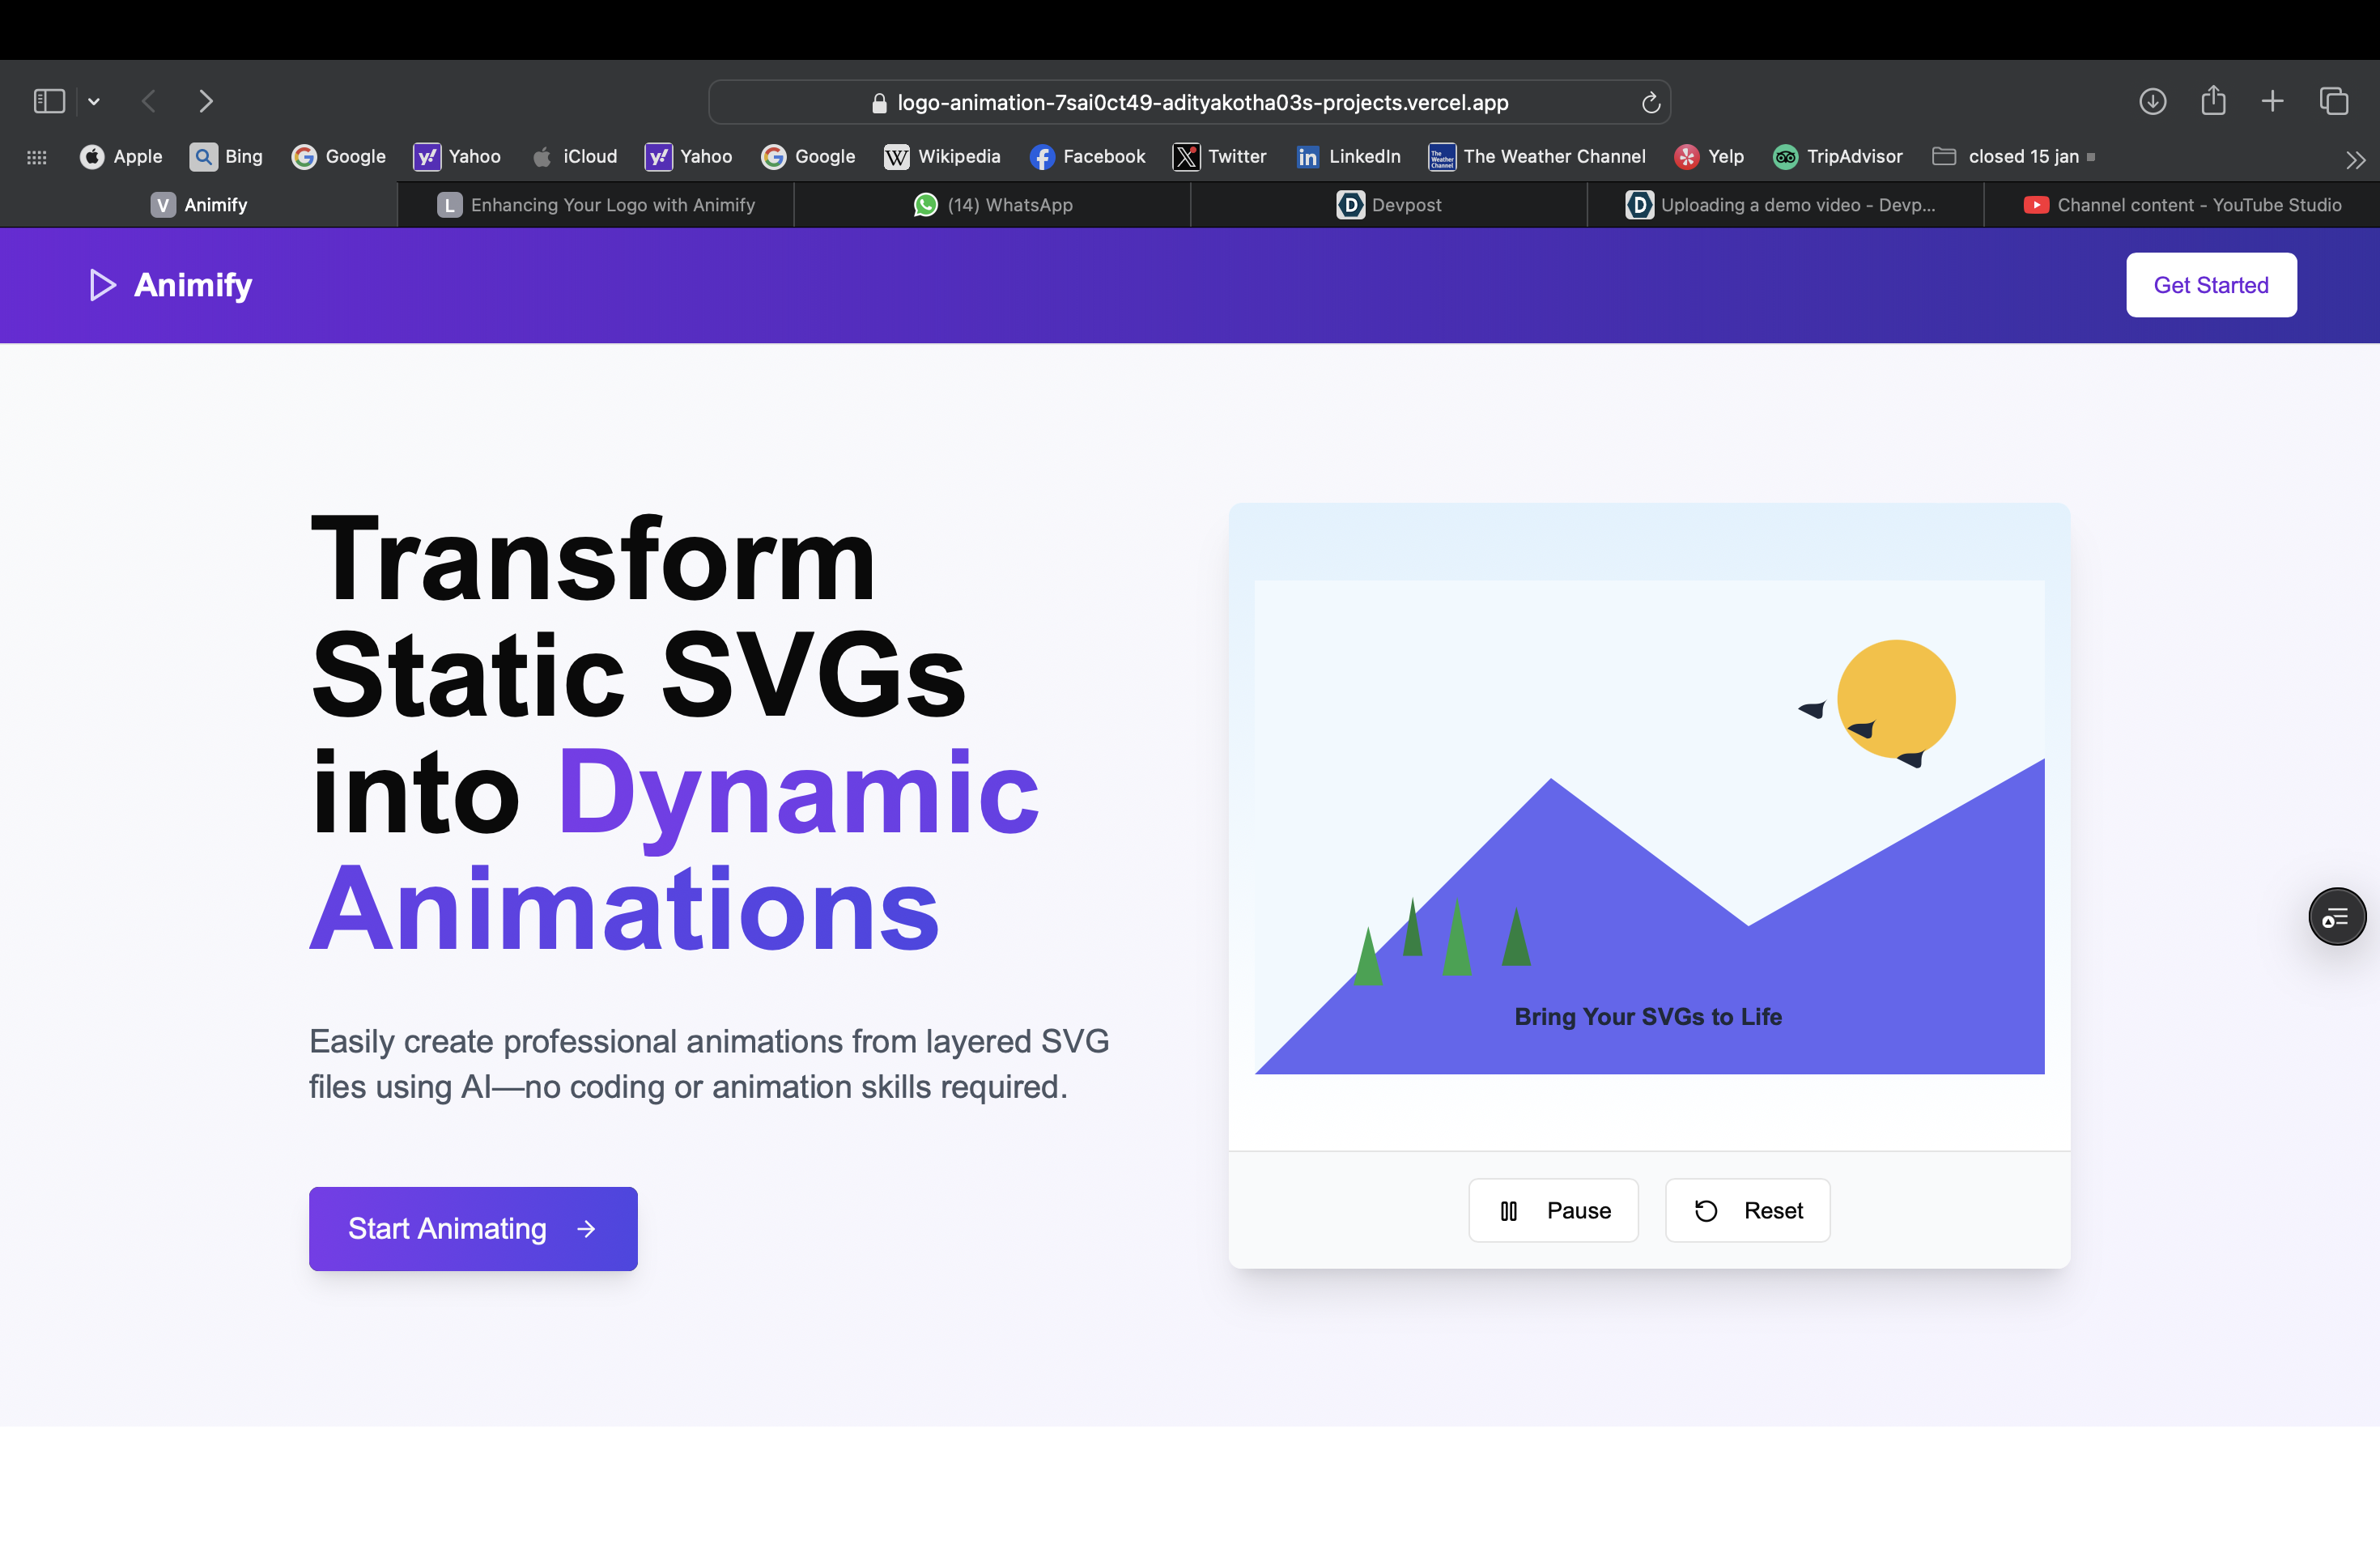The width and height of the screenshot is (2380, 1548).
Task: Click the floating dark round widget icon
Action: (2336, 916)
